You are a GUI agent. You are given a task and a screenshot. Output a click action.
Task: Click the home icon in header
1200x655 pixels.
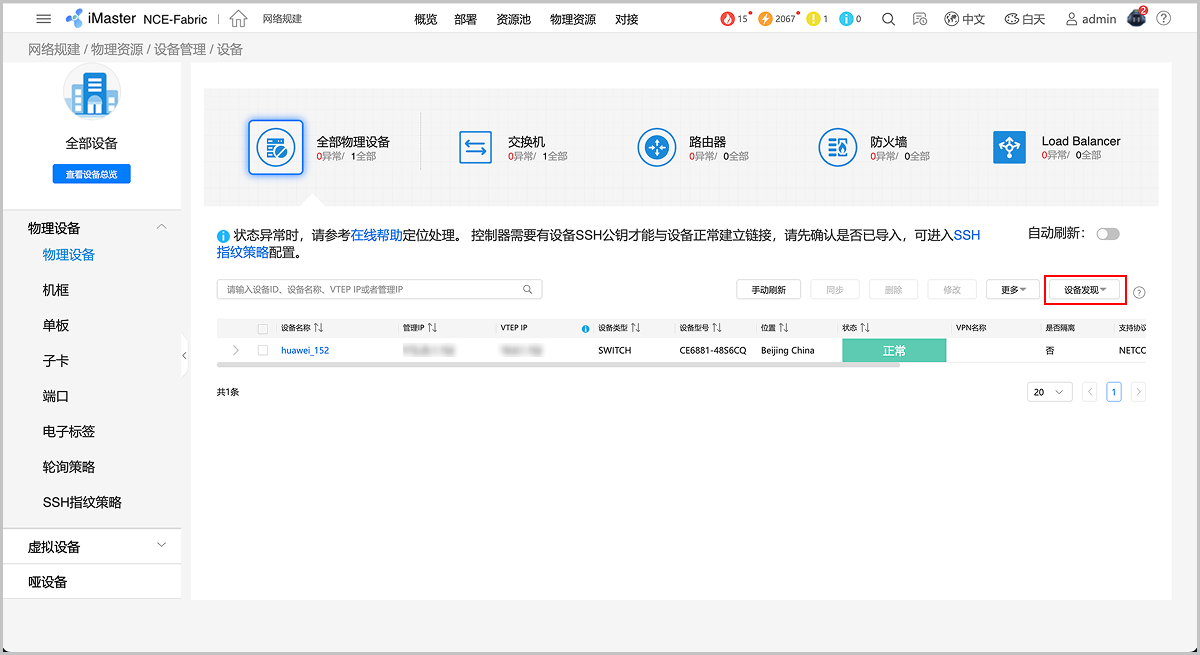tap(238, 19)
